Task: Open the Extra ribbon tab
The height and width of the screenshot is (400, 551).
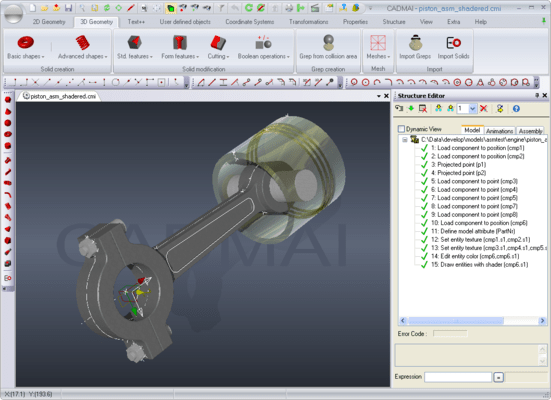Action: (x=453, y=22)
